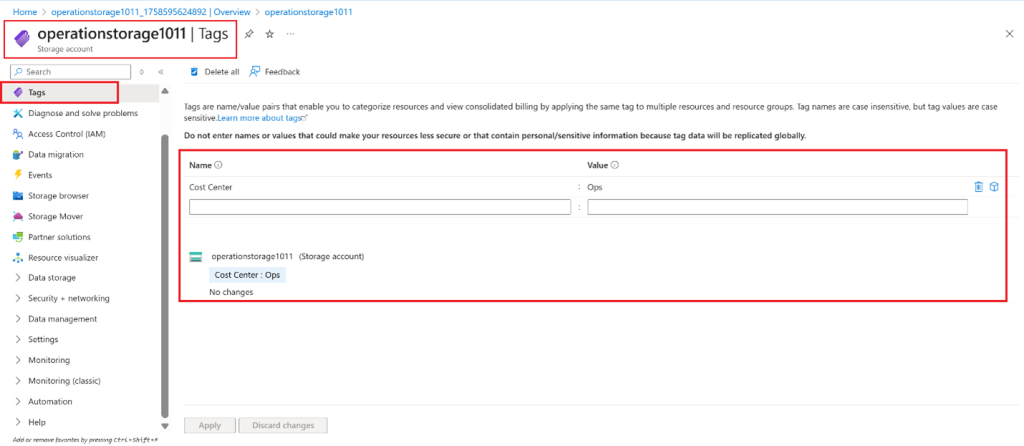Click the Events lightning bolt icon

click(18, 175)
